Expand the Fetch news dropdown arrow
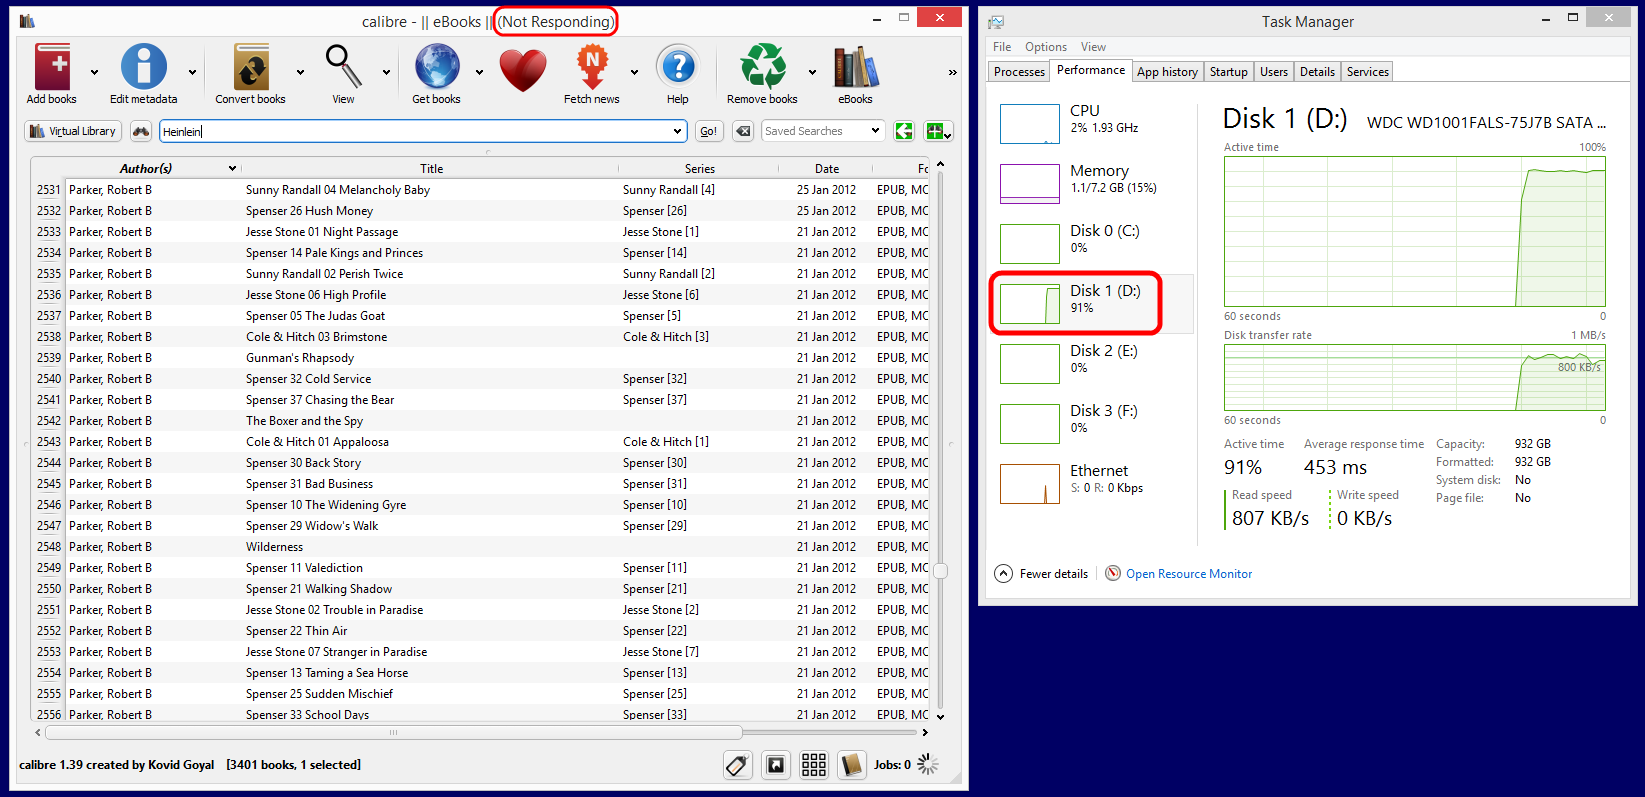Image resolution: width=1645 pixels, height=797 pixels. pyautogui.click(x=634, y=72)
